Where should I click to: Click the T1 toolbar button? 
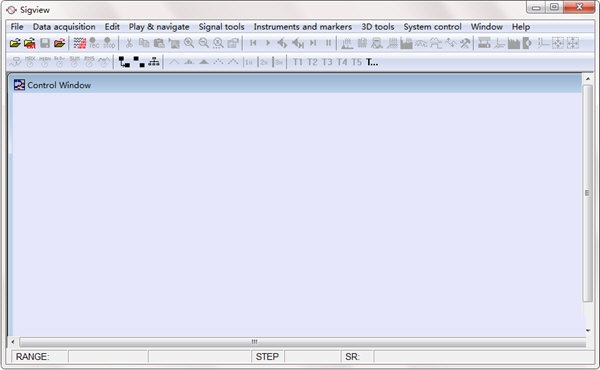pyautogui.click(x=297, y=62)
